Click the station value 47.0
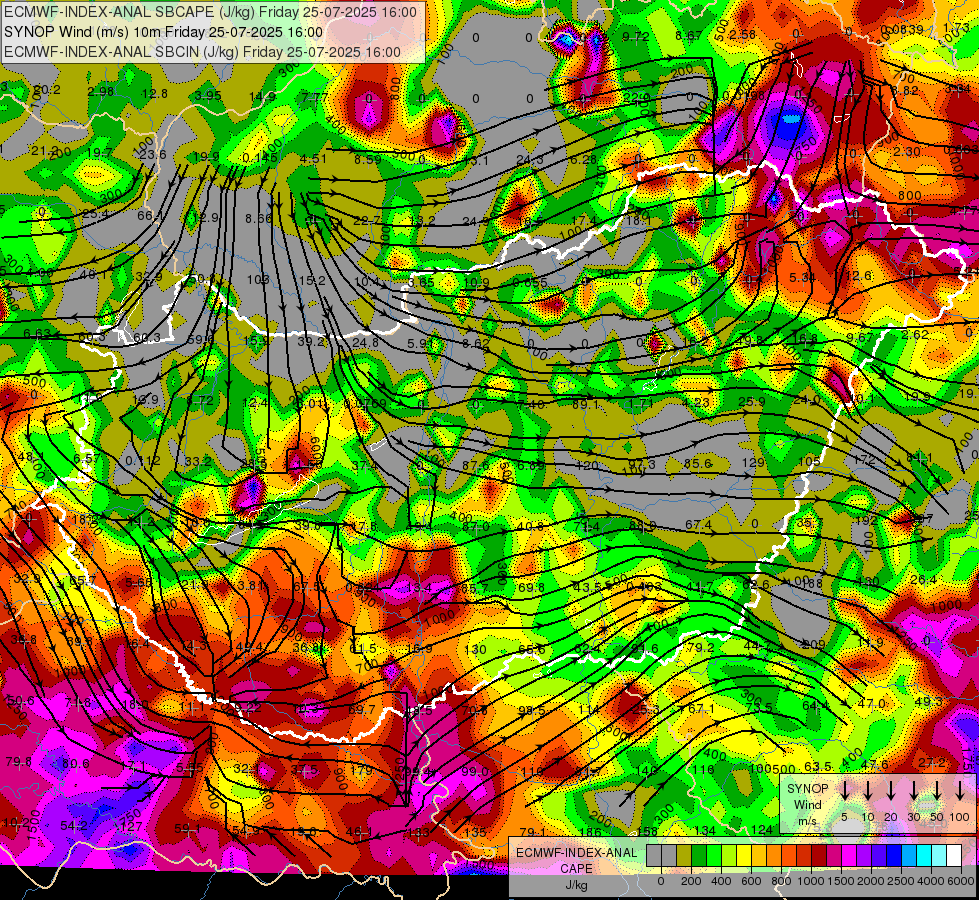979x900 pixels. (871, 704)
